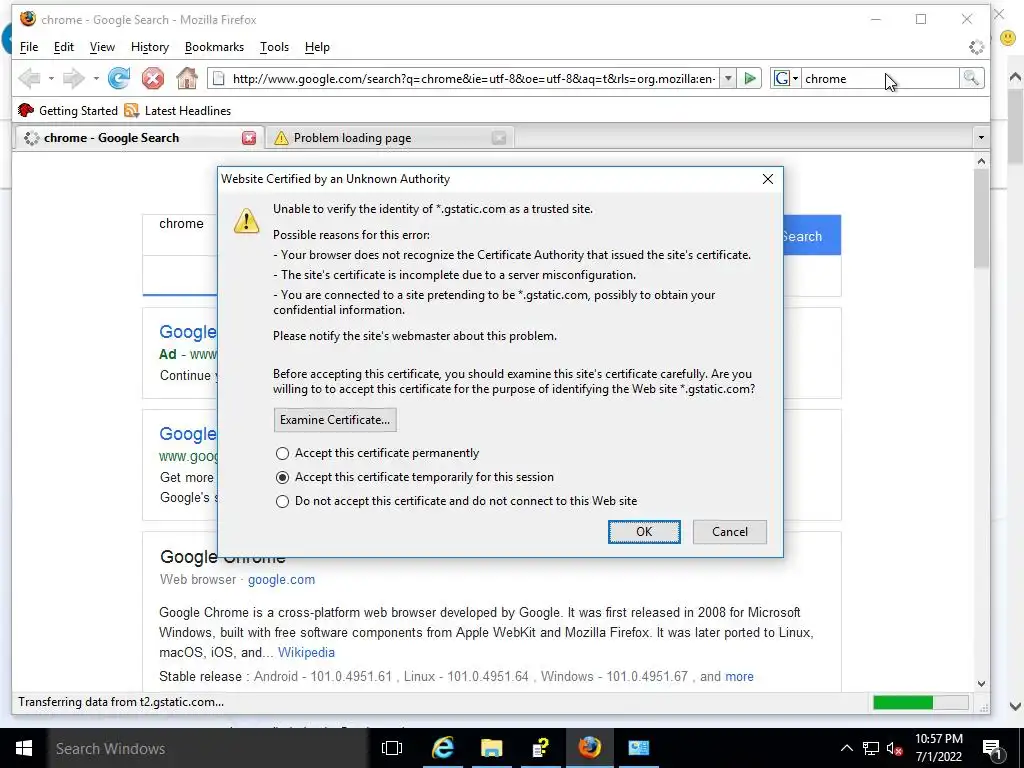
Task: Click the Firefox taskbar icon
Action: pos(589,748)
